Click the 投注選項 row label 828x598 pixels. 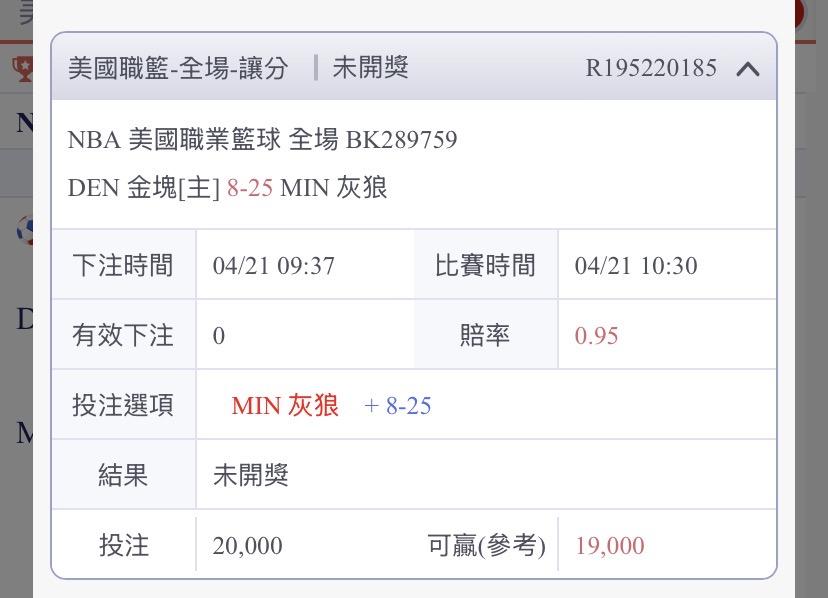[x=123, y=406]
